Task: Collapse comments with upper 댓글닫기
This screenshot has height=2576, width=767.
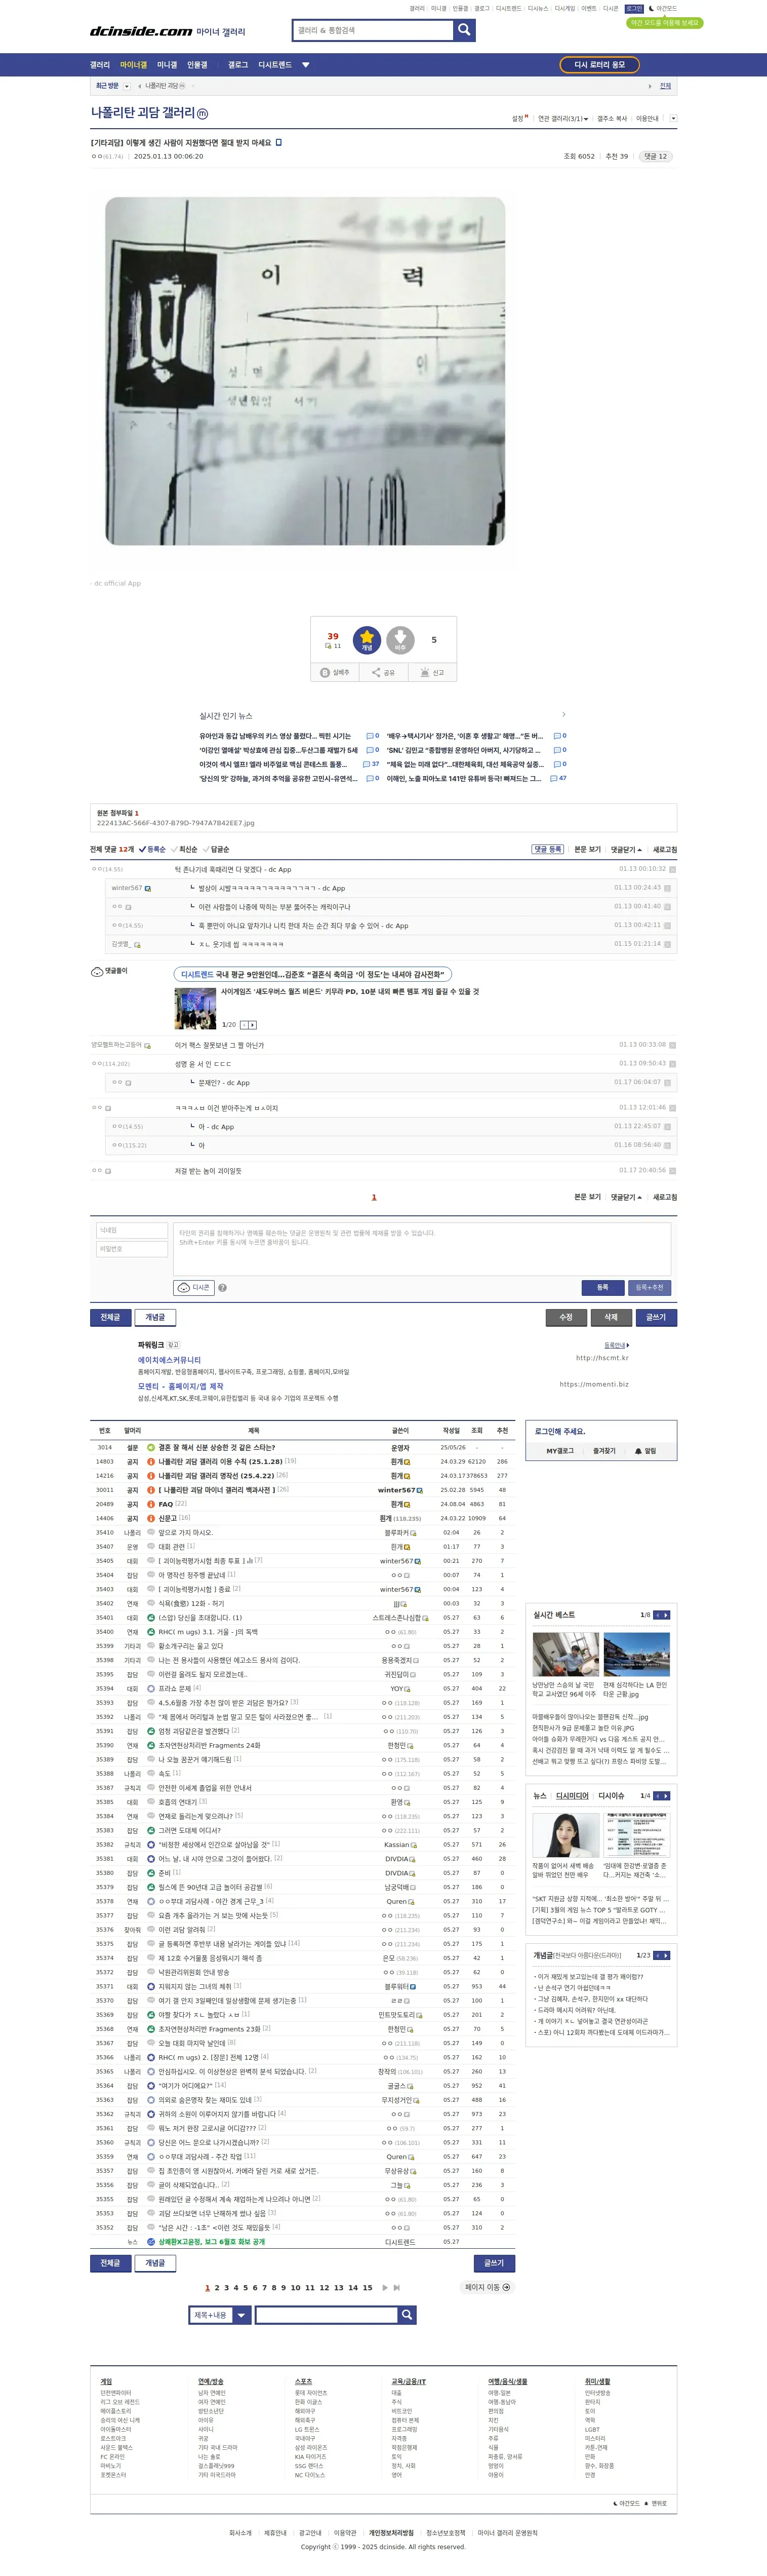Action: pos(626,849)
